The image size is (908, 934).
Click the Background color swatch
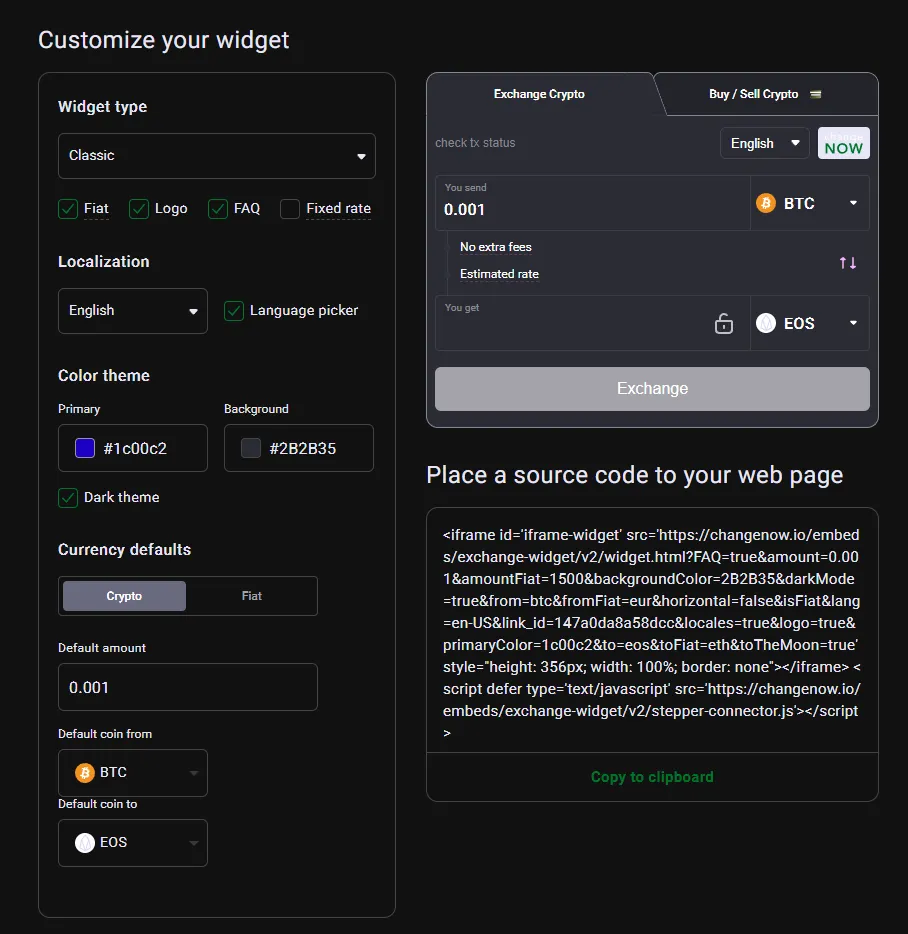(251, 448)
